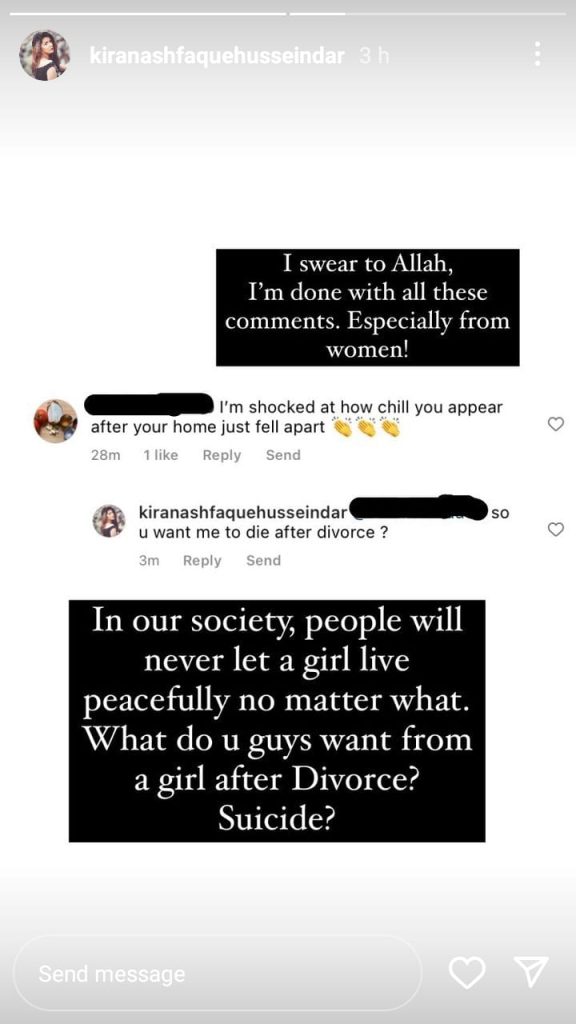Open the three-dot story options menu
Screen dimensions: 576x1024
click(x=537, y=54)
